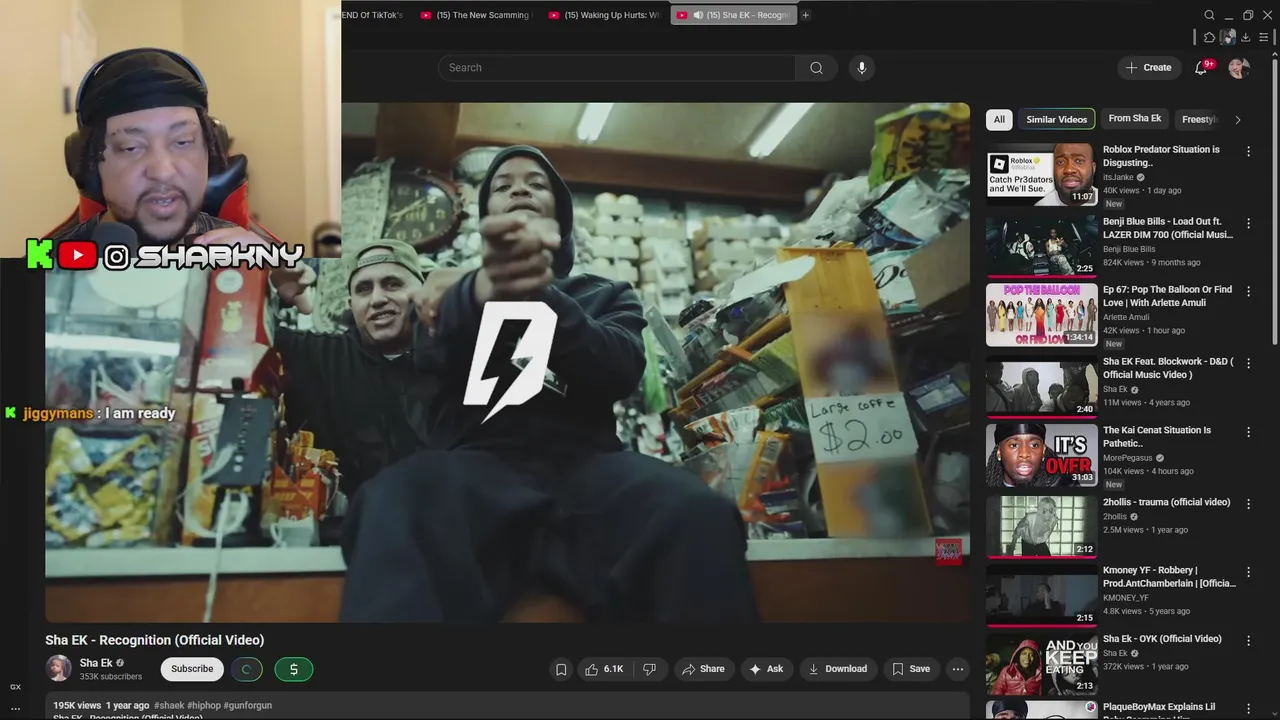This screenshot has height=720, width=1280.
Task: Open Kmoney YF Robbery thumbnail
Action: tap(1041, 595)
